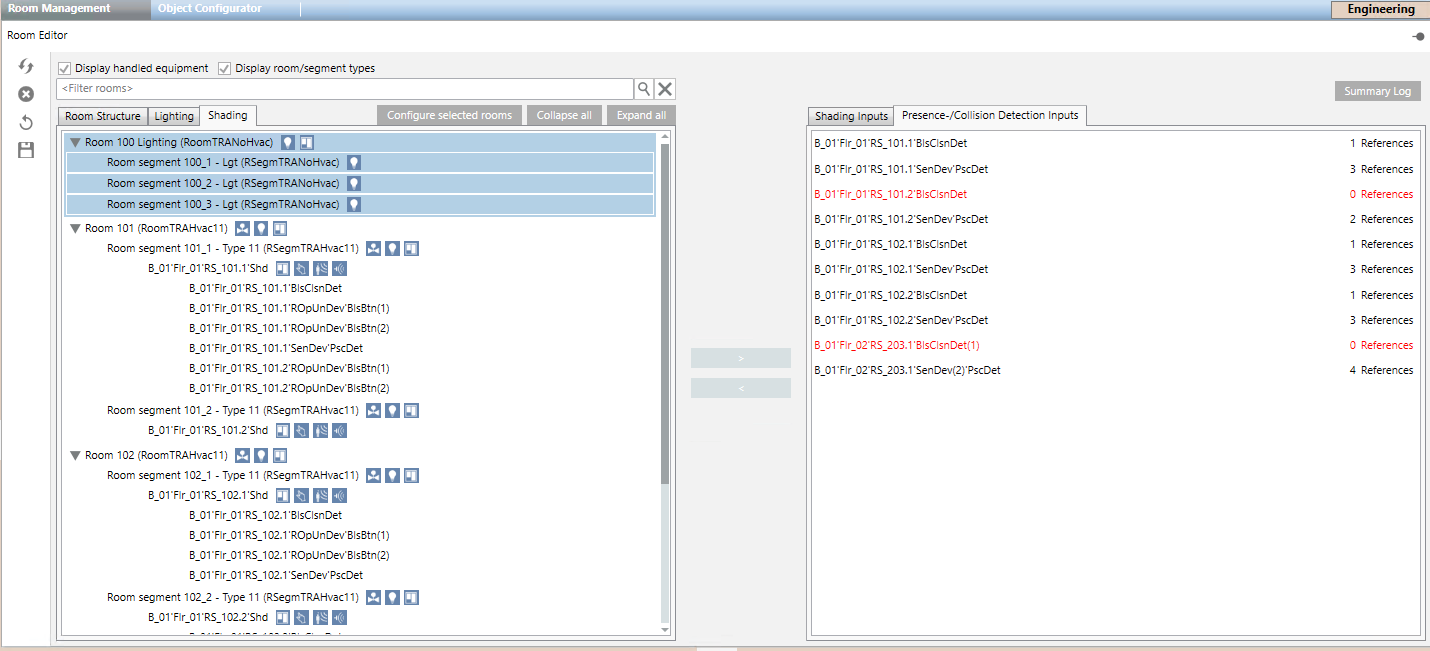Screen dimensions: 1430x651
Task: Collapse the Room 102 tree node
Action: [x=75, y=455]
